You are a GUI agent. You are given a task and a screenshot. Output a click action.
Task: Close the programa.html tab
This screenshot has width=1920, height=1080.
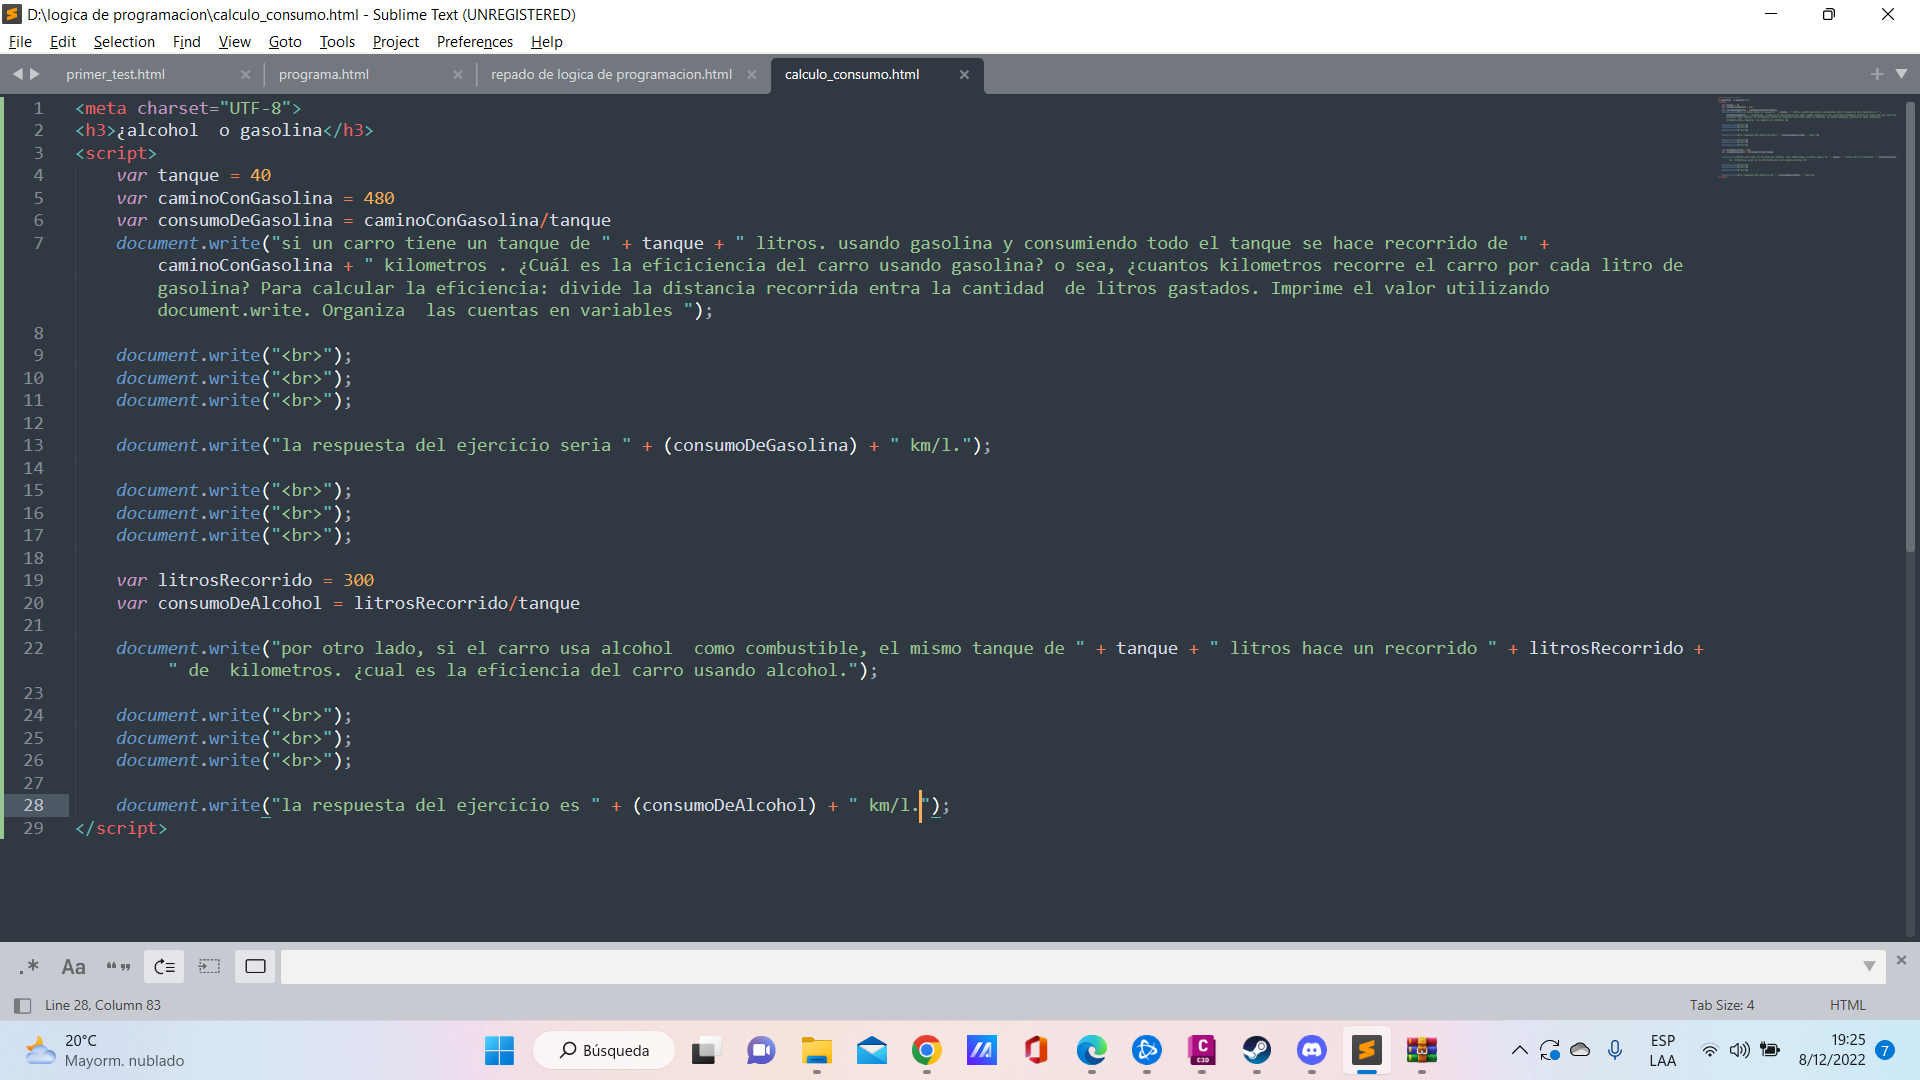[458, 75]
